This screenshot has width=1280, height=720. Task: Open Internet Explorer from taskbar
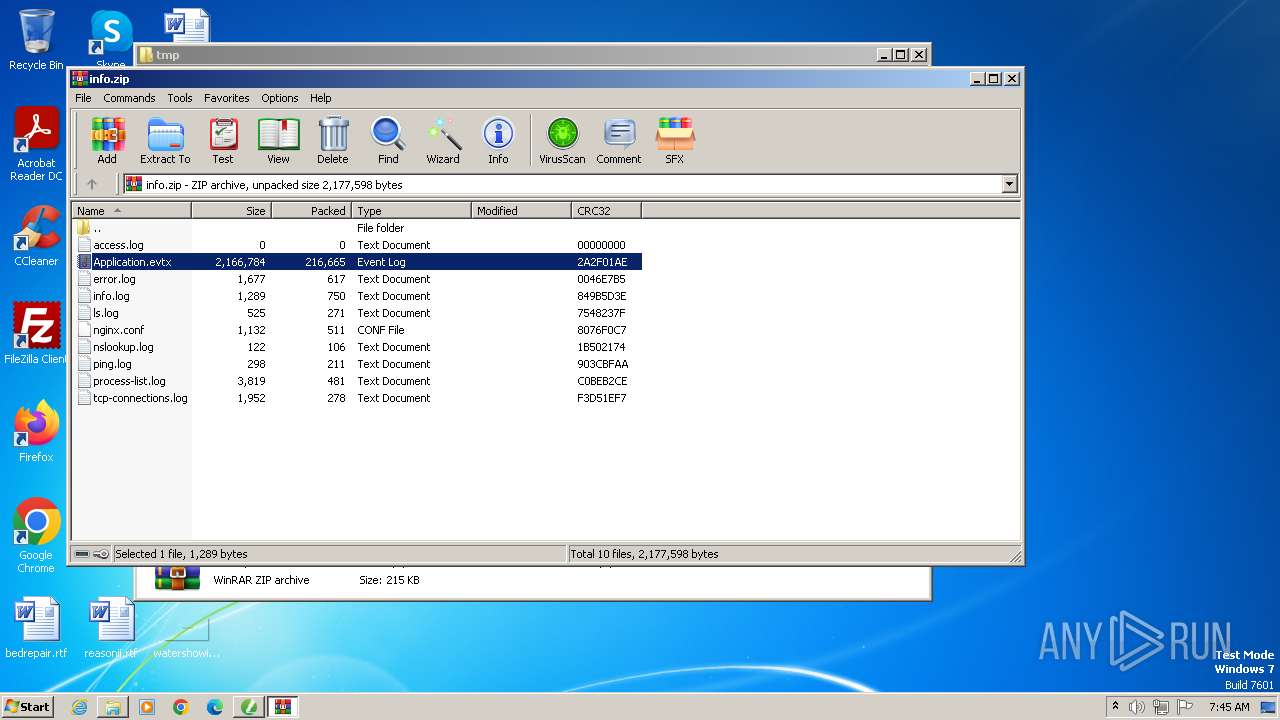pos(79,707)
